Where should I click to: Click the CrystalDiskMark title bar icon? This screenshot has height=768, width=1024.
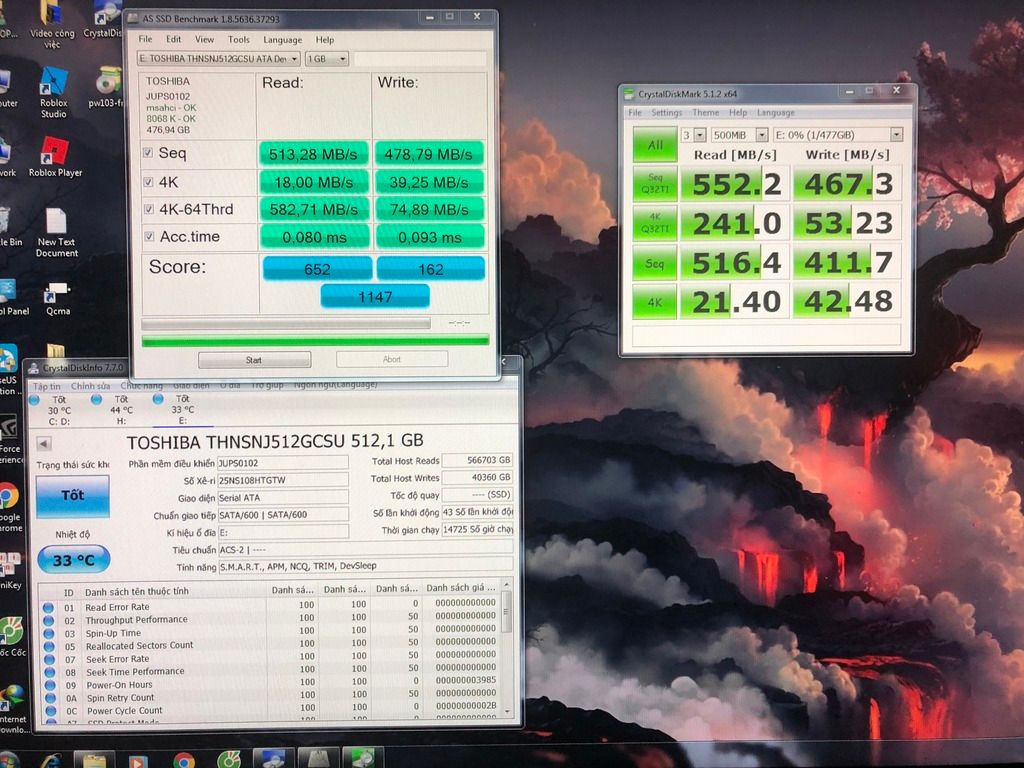point(629,94)
